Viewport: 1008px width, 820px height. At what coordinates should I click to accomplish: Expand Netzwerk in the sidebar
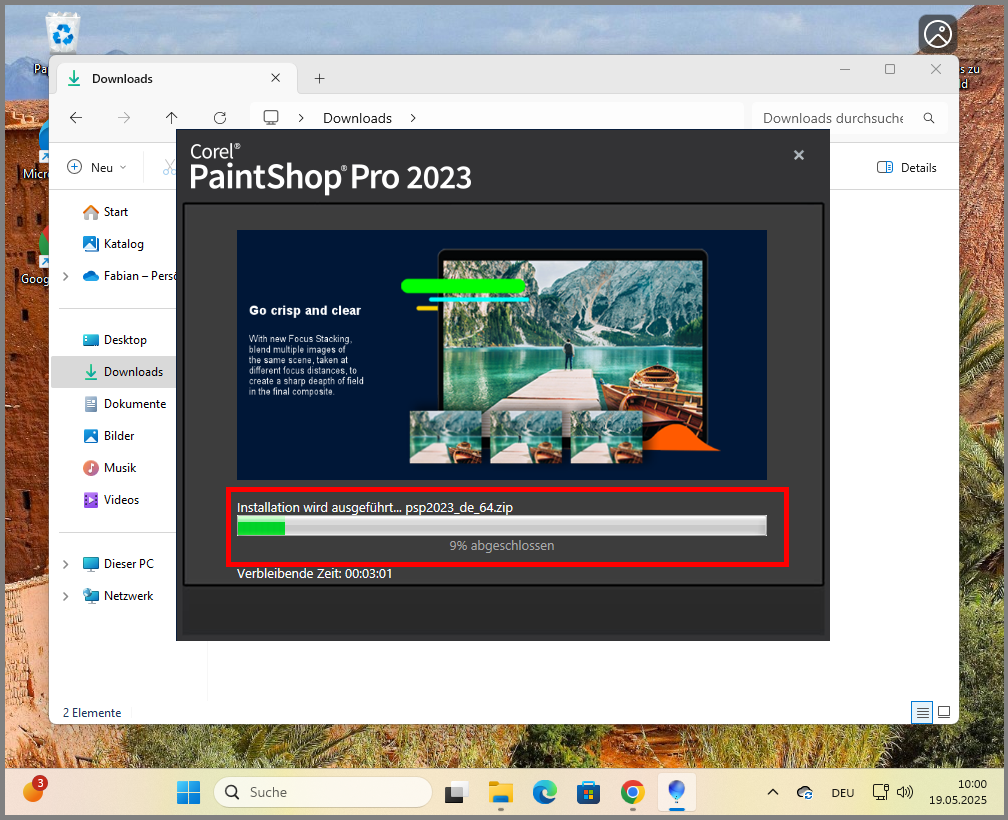(67, 595)
